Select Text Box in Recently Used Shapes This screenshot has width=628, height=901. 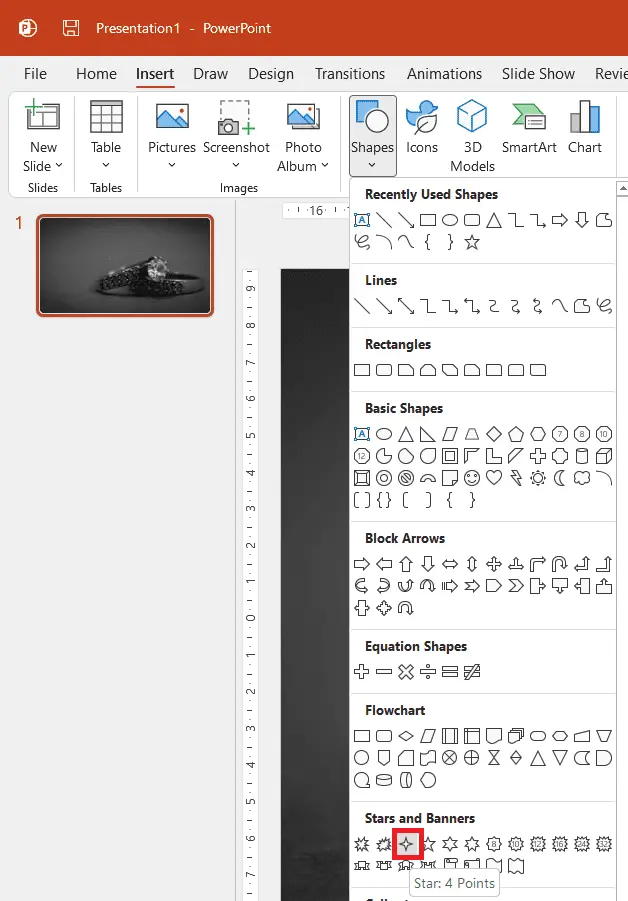pyautogui.click(x=362, y=220)
